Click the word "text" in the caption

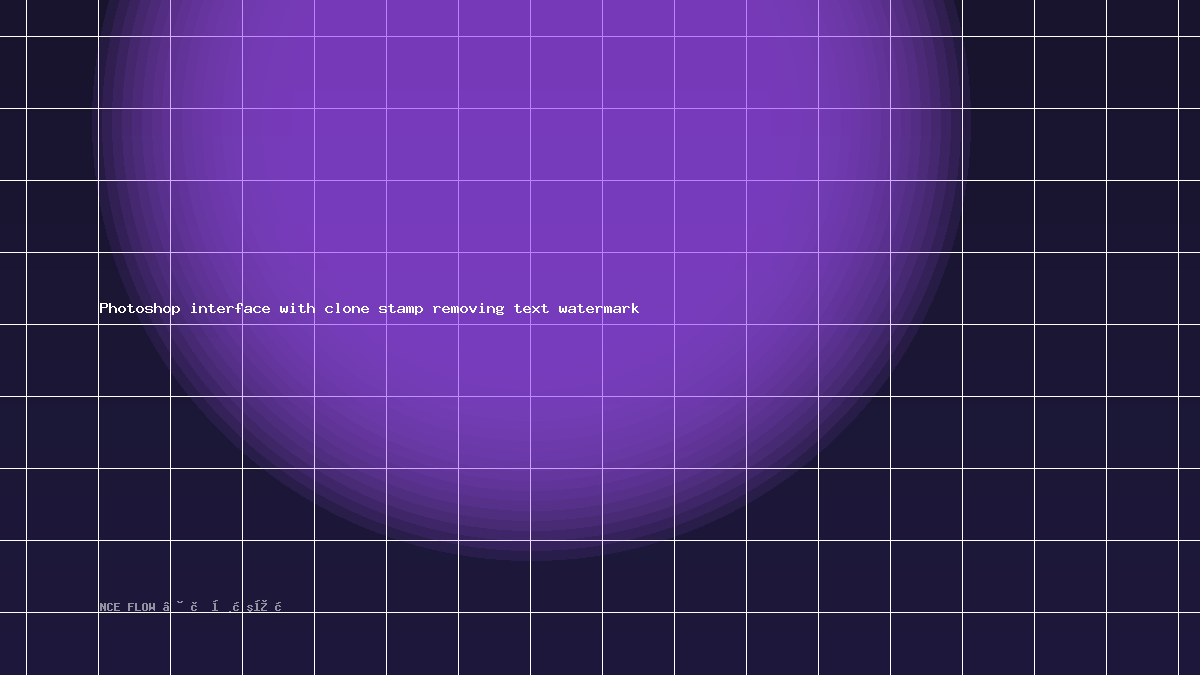tap(531, 308)
